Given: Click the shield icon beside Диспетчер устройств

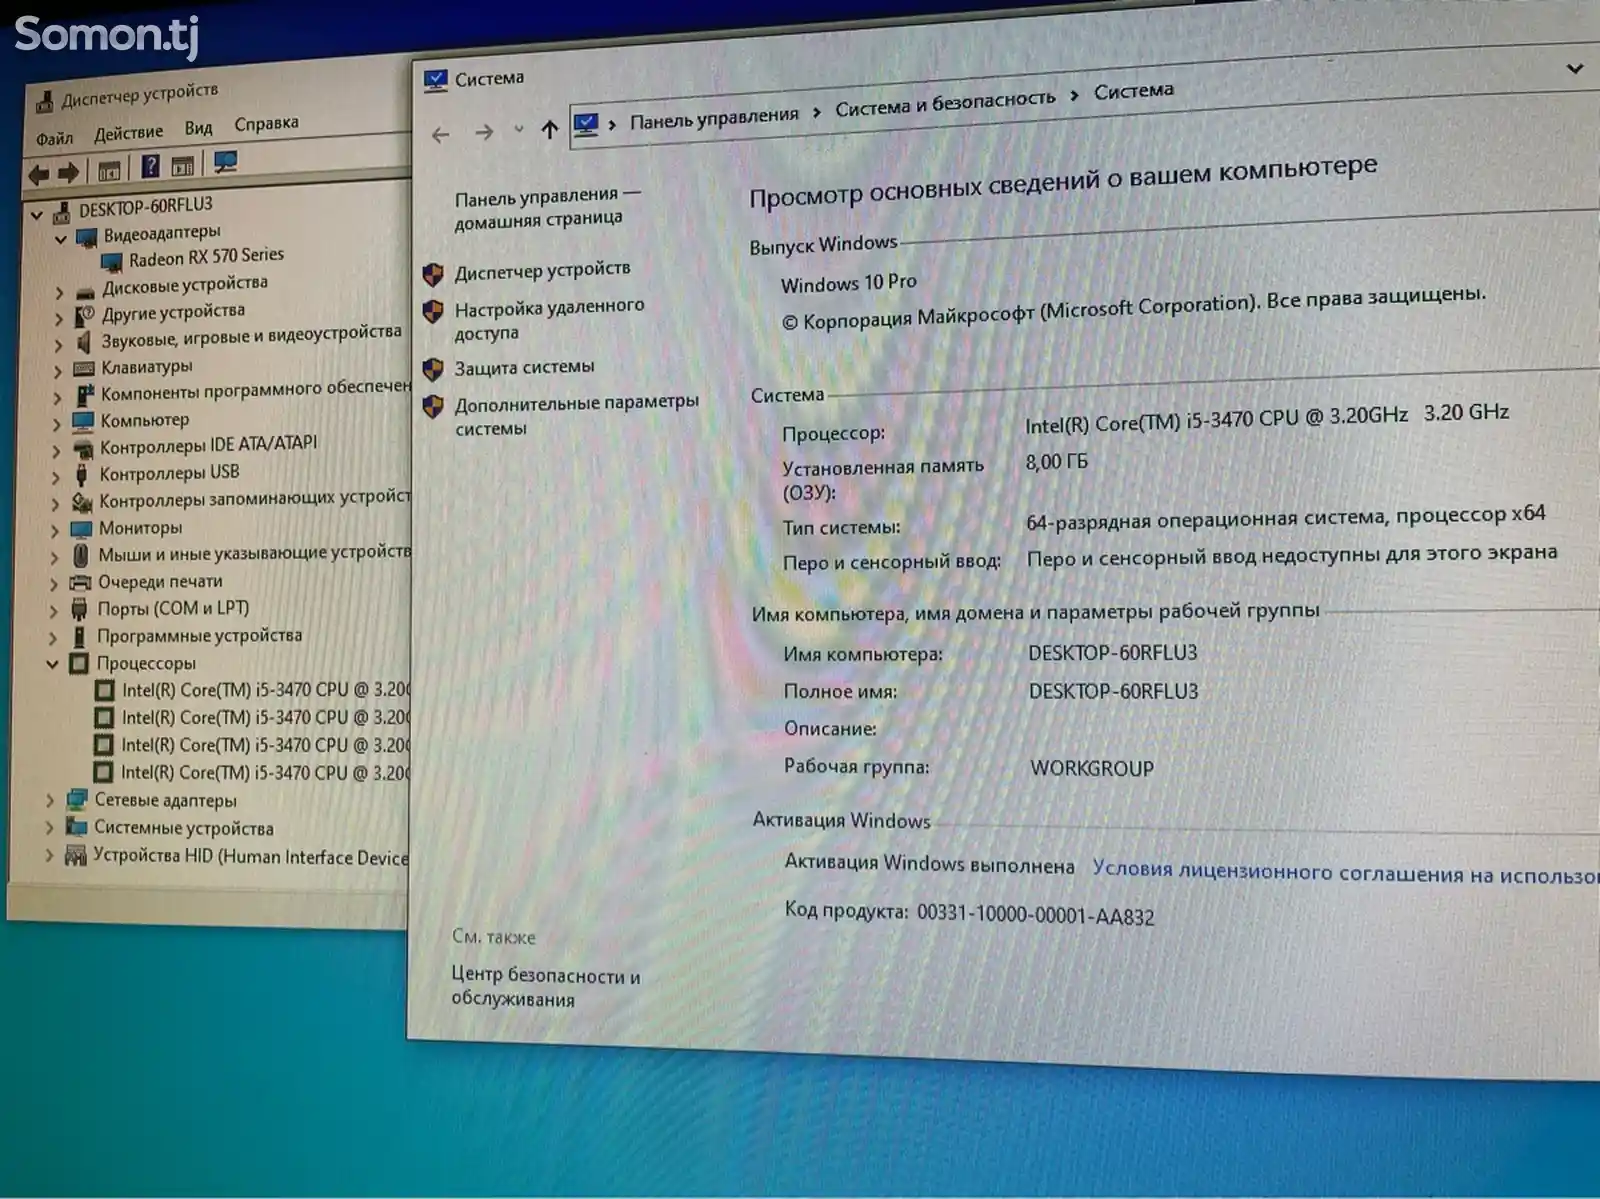Looking at the screenshot, I should pos(433,274).
